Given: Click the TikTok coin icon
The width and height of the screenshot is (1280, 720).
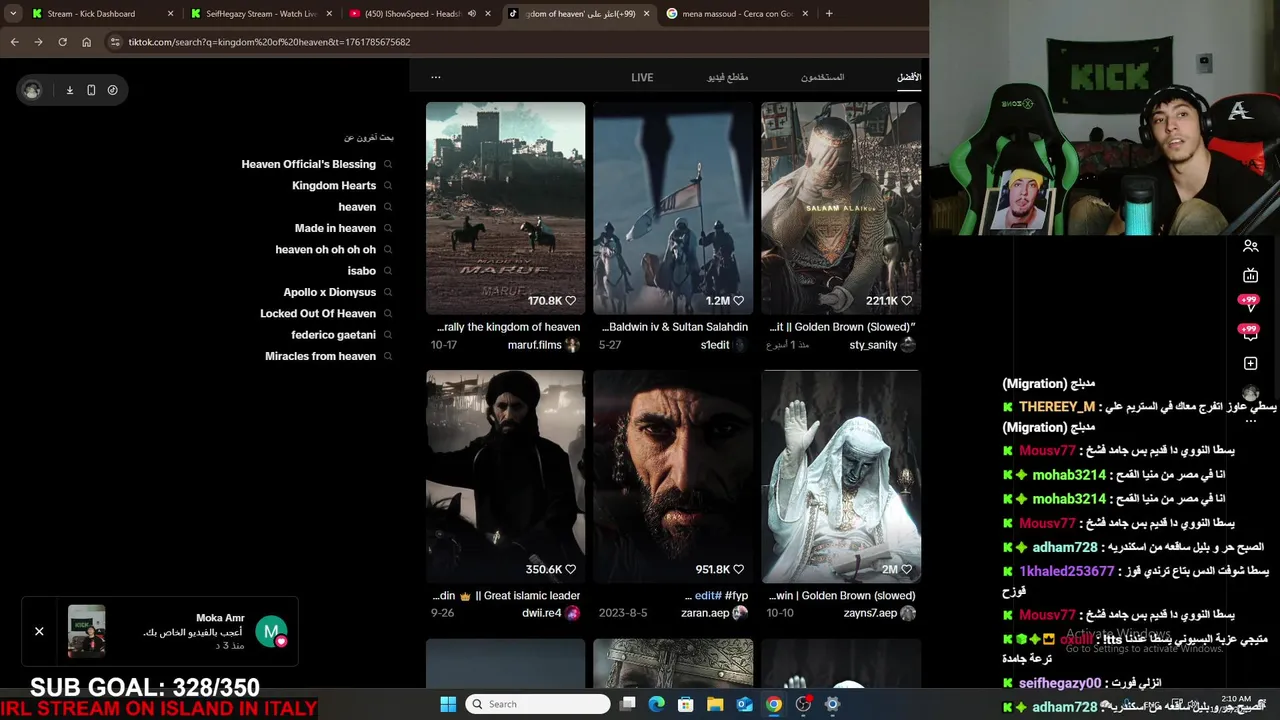Looking at the screenshot, I should (x=112, y=90).
